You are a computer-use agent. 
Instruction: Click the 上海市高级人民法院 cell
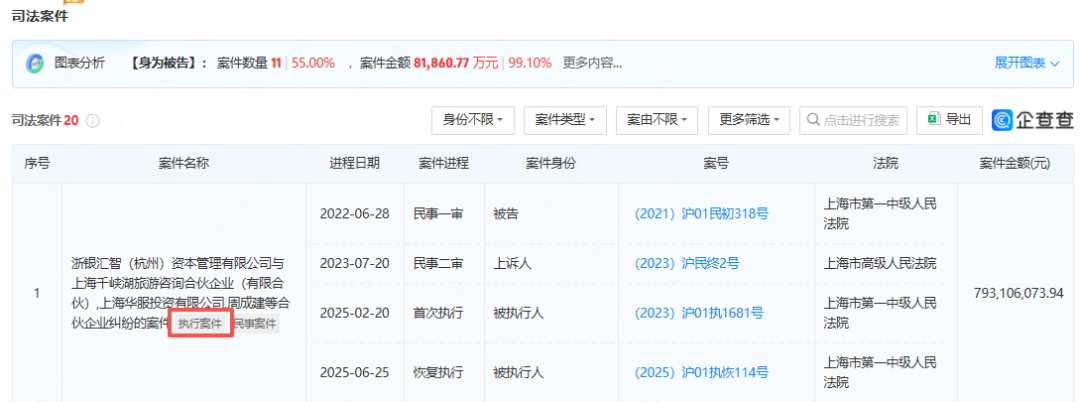(880, 263)
